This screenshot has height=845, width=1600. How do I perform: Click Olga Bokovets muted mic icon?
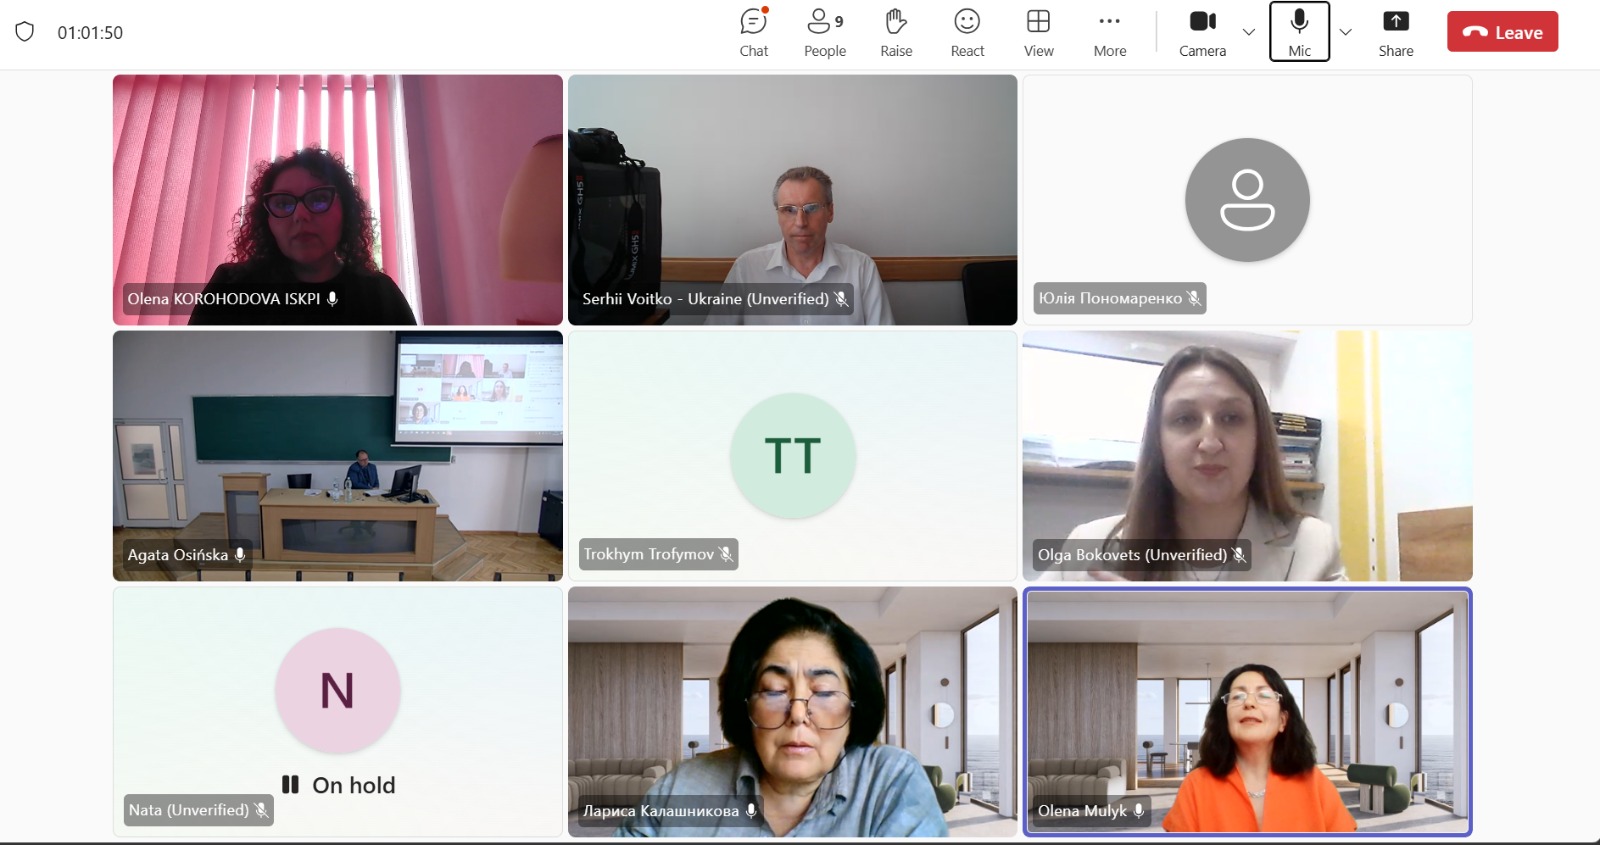pos(1239,554)
